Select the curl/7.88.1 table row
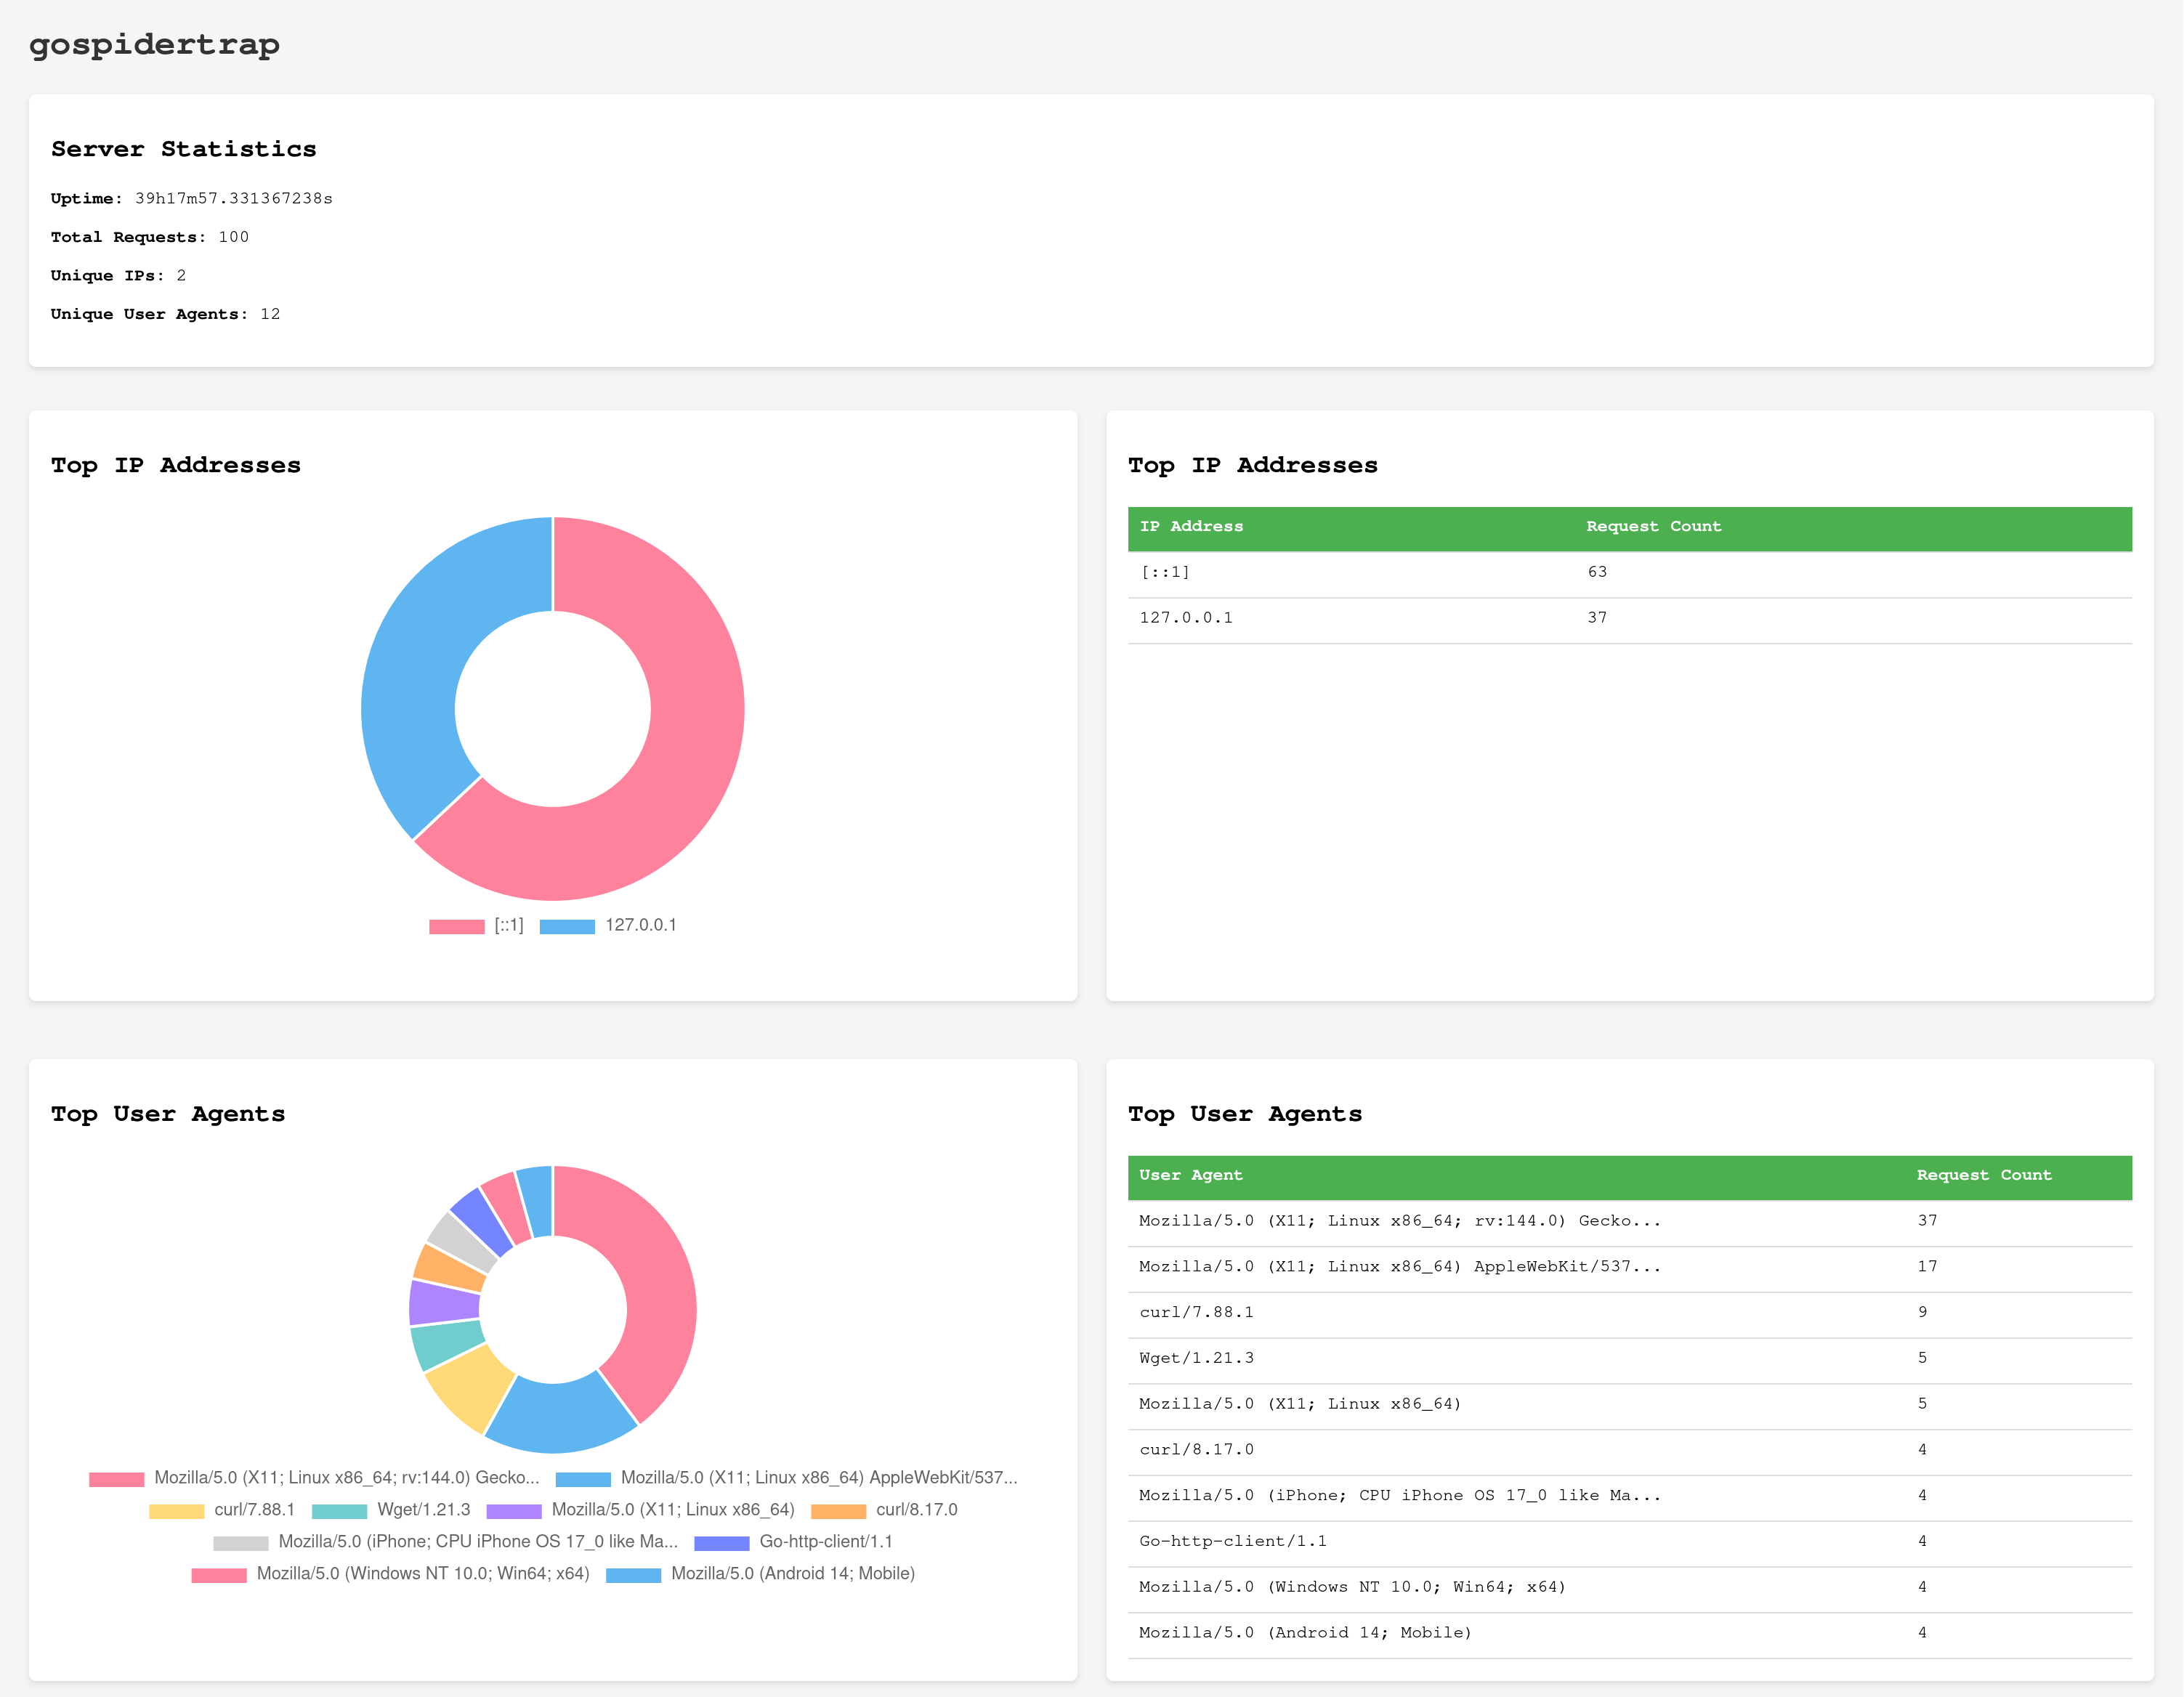The height and width of the screenshot is (1697, 2184). coord(1629,1314)
